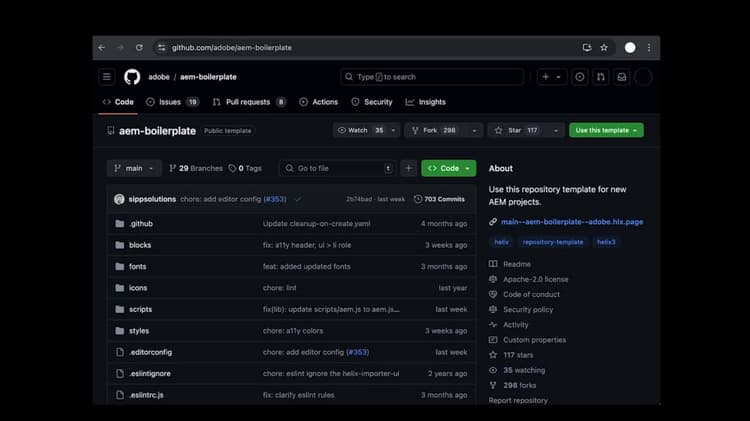750x421 pixels.
Task: Open the .eslintignore file
Action: tap(150, 374)
